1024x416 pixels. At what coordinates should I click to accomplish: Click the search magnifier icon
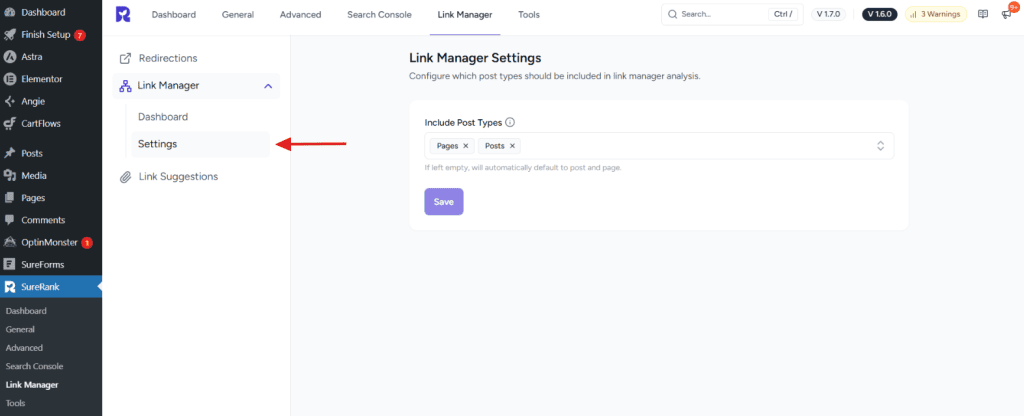tap(672, 14)
